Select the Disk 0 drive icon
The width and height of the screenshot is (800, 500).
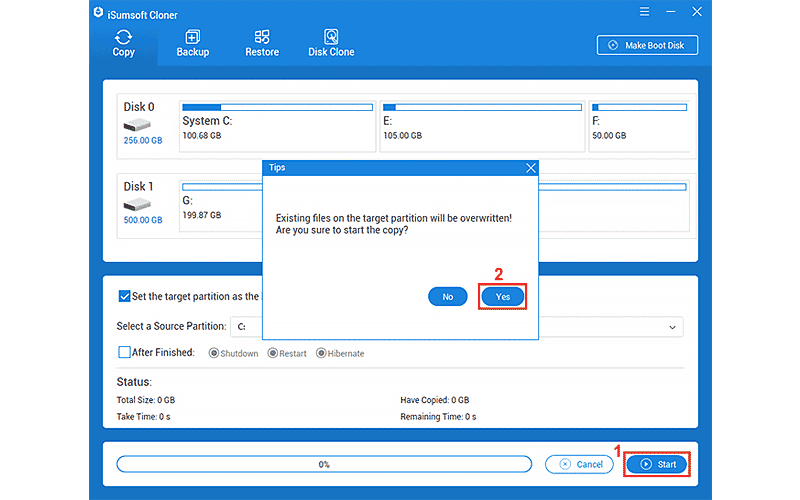coord(137,124)
